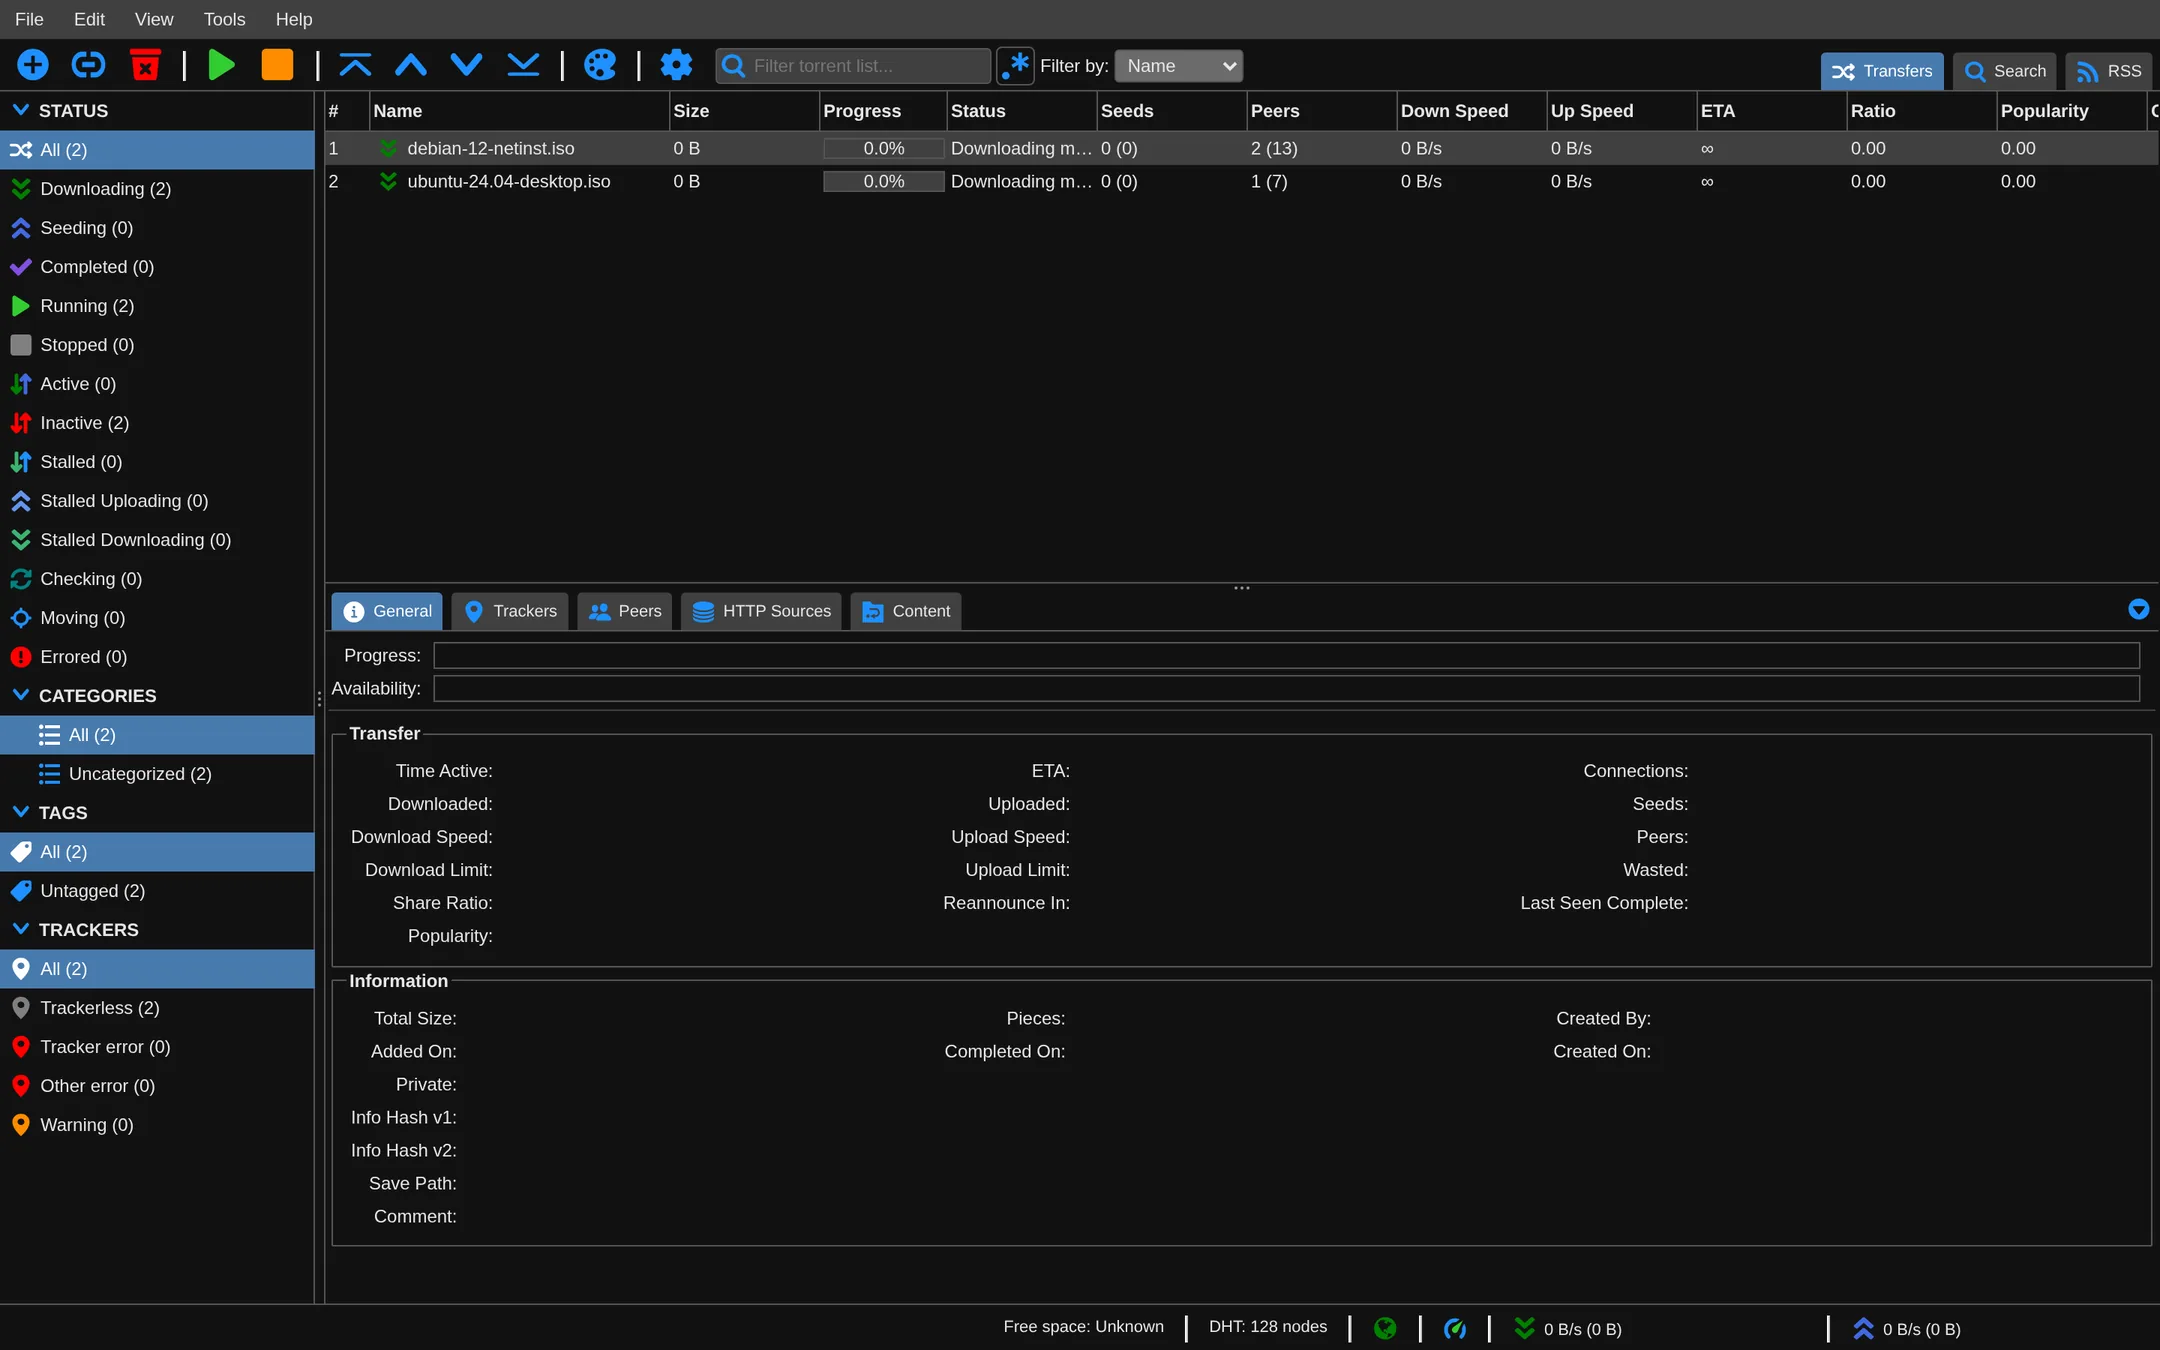Open the Trackers details tab

[x=510, y=611]
